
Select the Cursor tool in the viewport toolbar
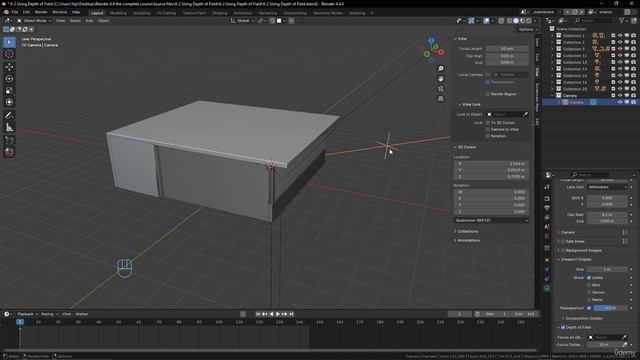[x=9, y=54]
